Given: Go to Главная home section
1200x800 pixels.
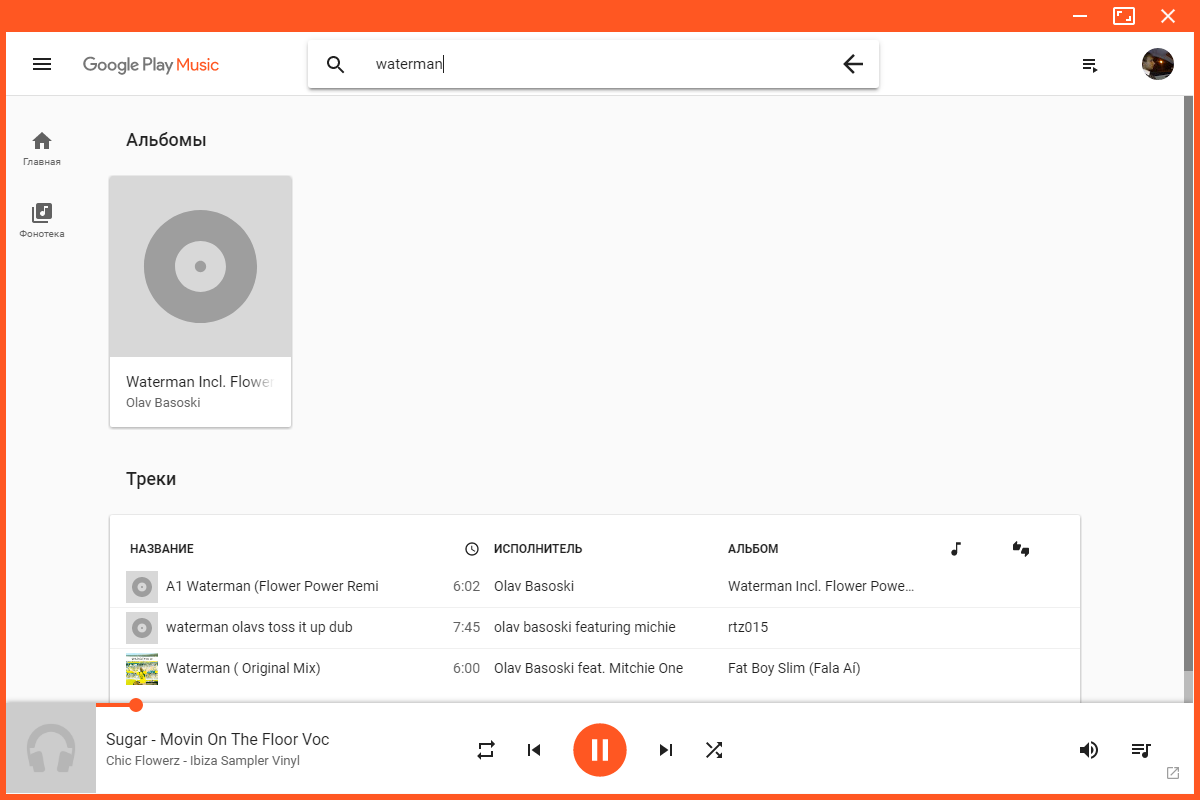Looking at the screenshot, I should tap(42, 148).
